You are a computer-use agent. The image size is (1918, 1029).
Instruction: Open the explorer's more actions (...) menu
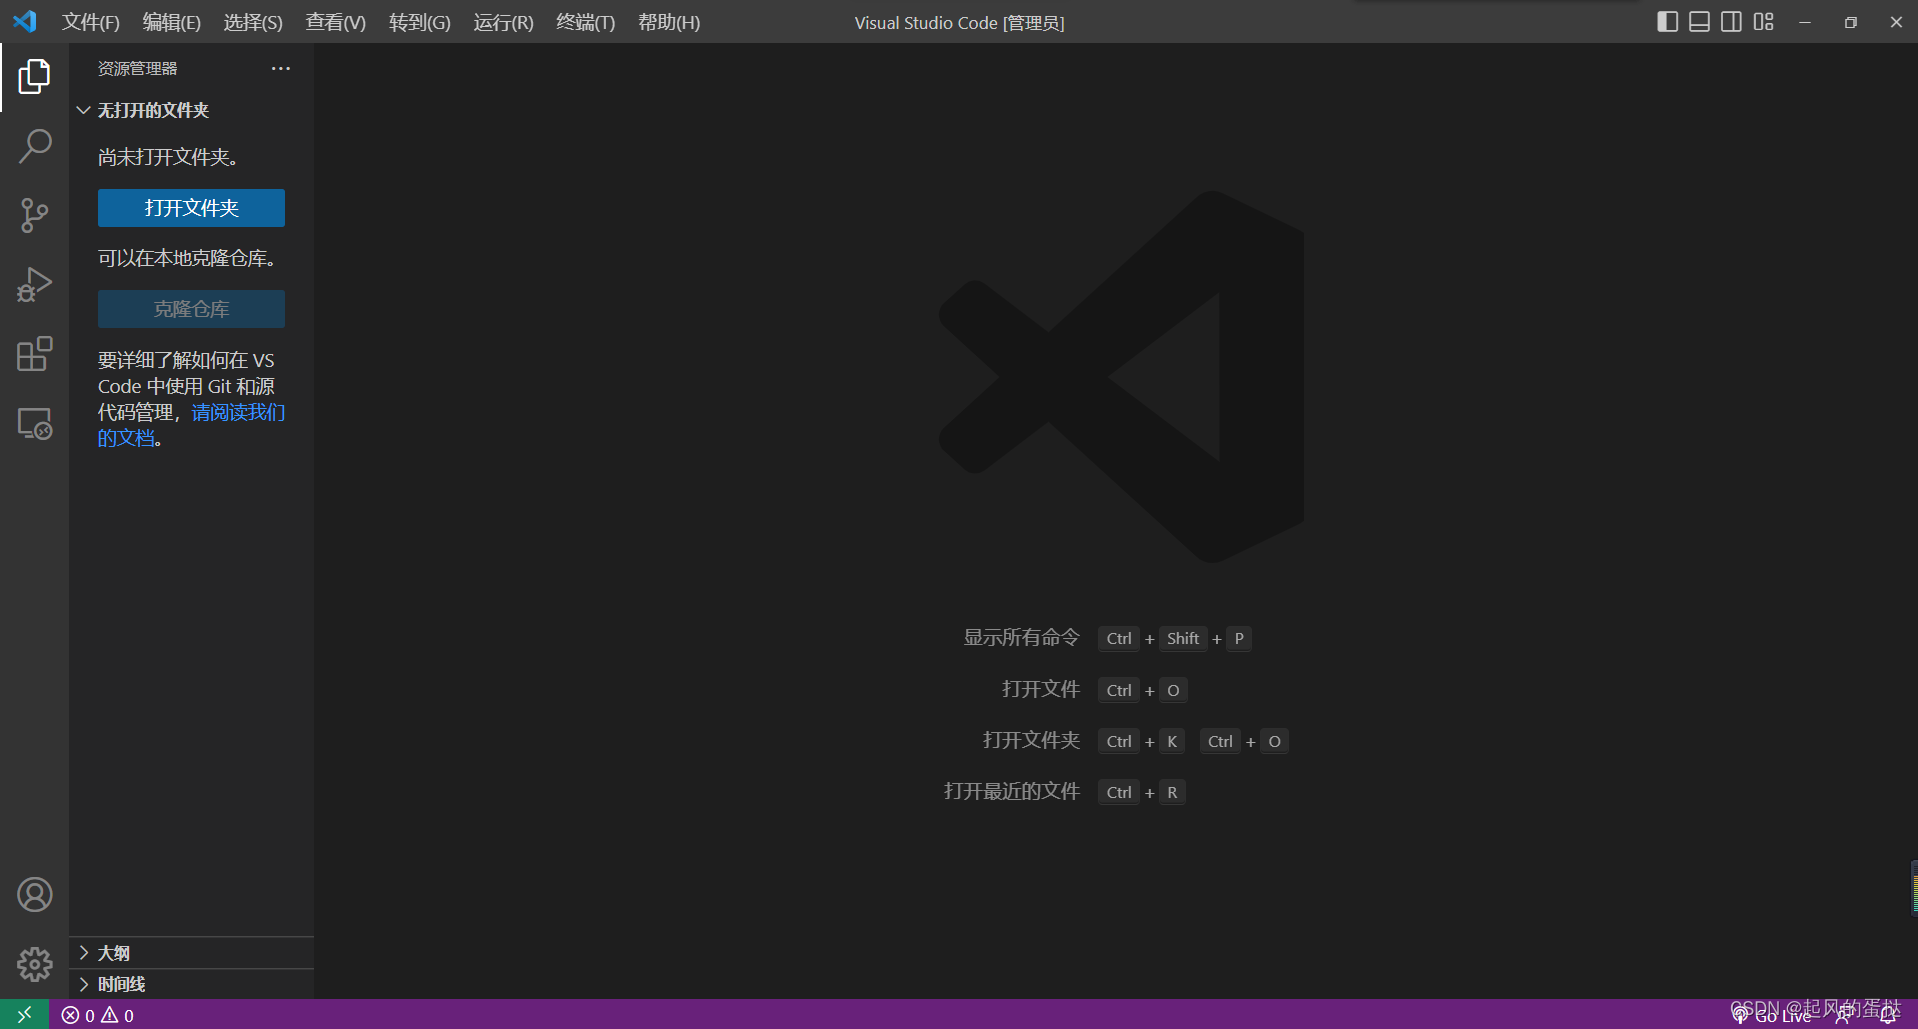[x=281, y=69]
